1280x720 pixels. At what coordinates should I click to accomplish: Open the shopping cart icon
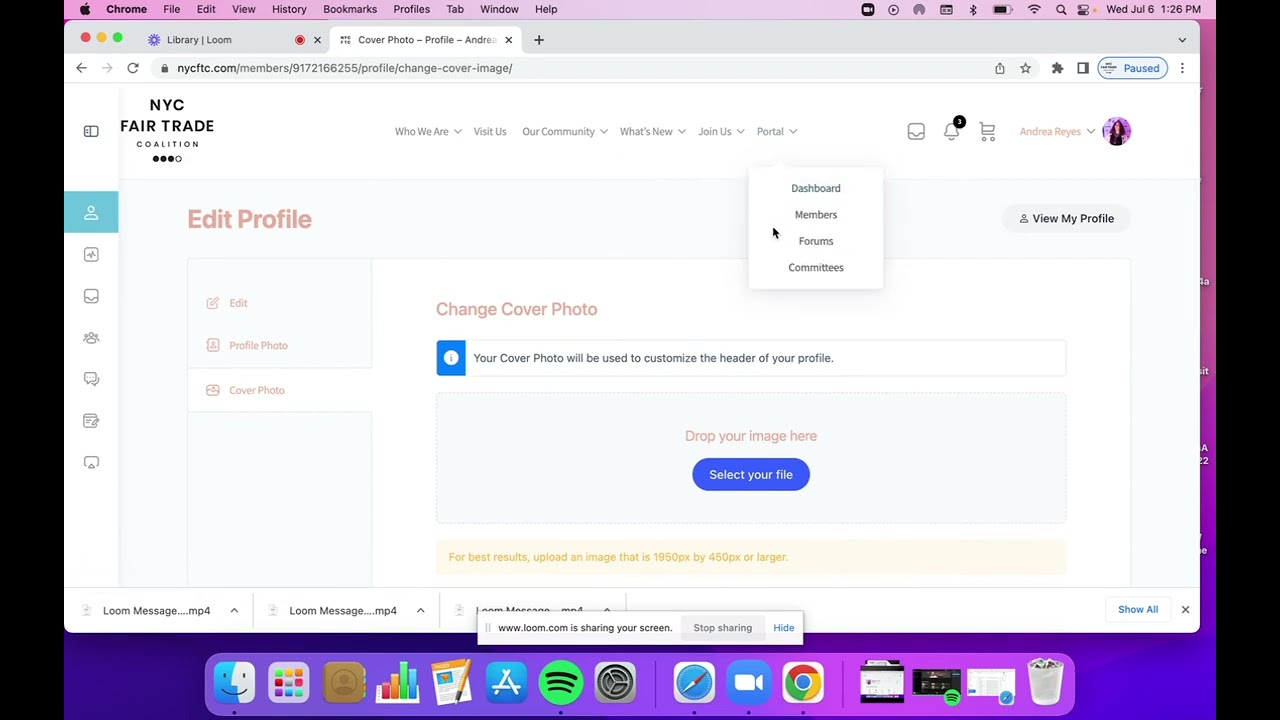[987, 131]
